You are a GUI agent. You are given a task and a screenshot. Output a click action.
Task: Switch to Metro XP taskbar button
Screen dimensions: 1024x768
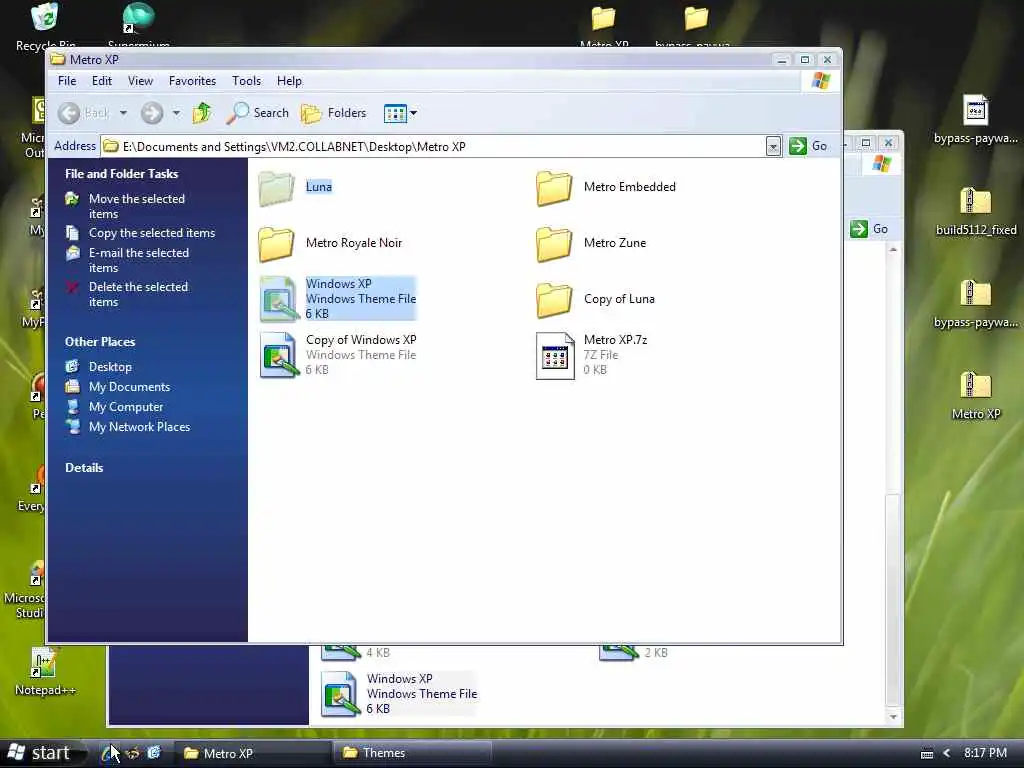click(251, 753)
